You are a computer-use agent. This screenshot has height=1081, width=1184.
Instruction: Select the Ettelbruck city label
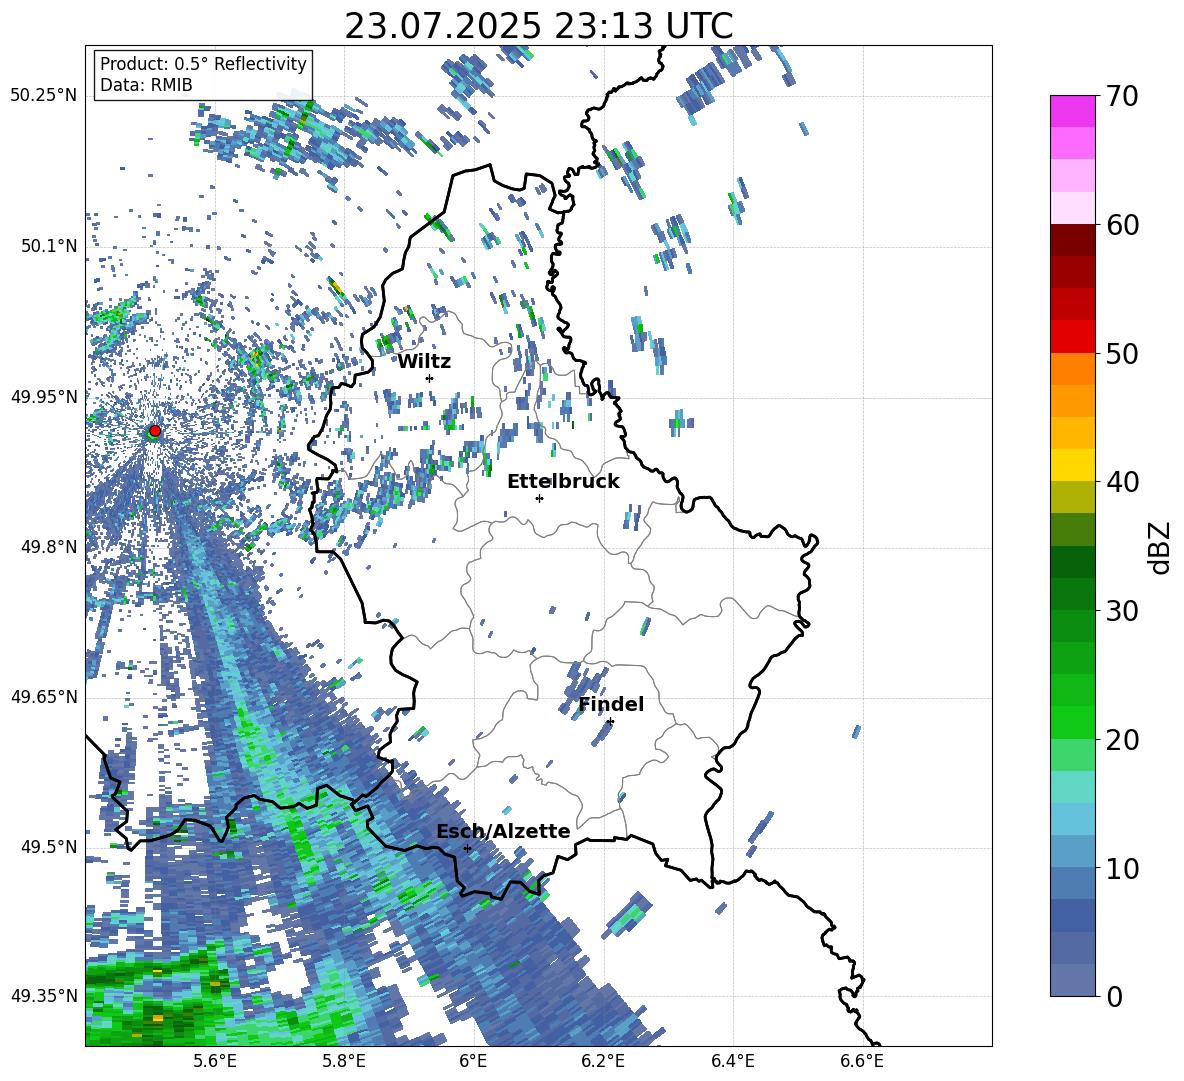click(x=563, y=482)
